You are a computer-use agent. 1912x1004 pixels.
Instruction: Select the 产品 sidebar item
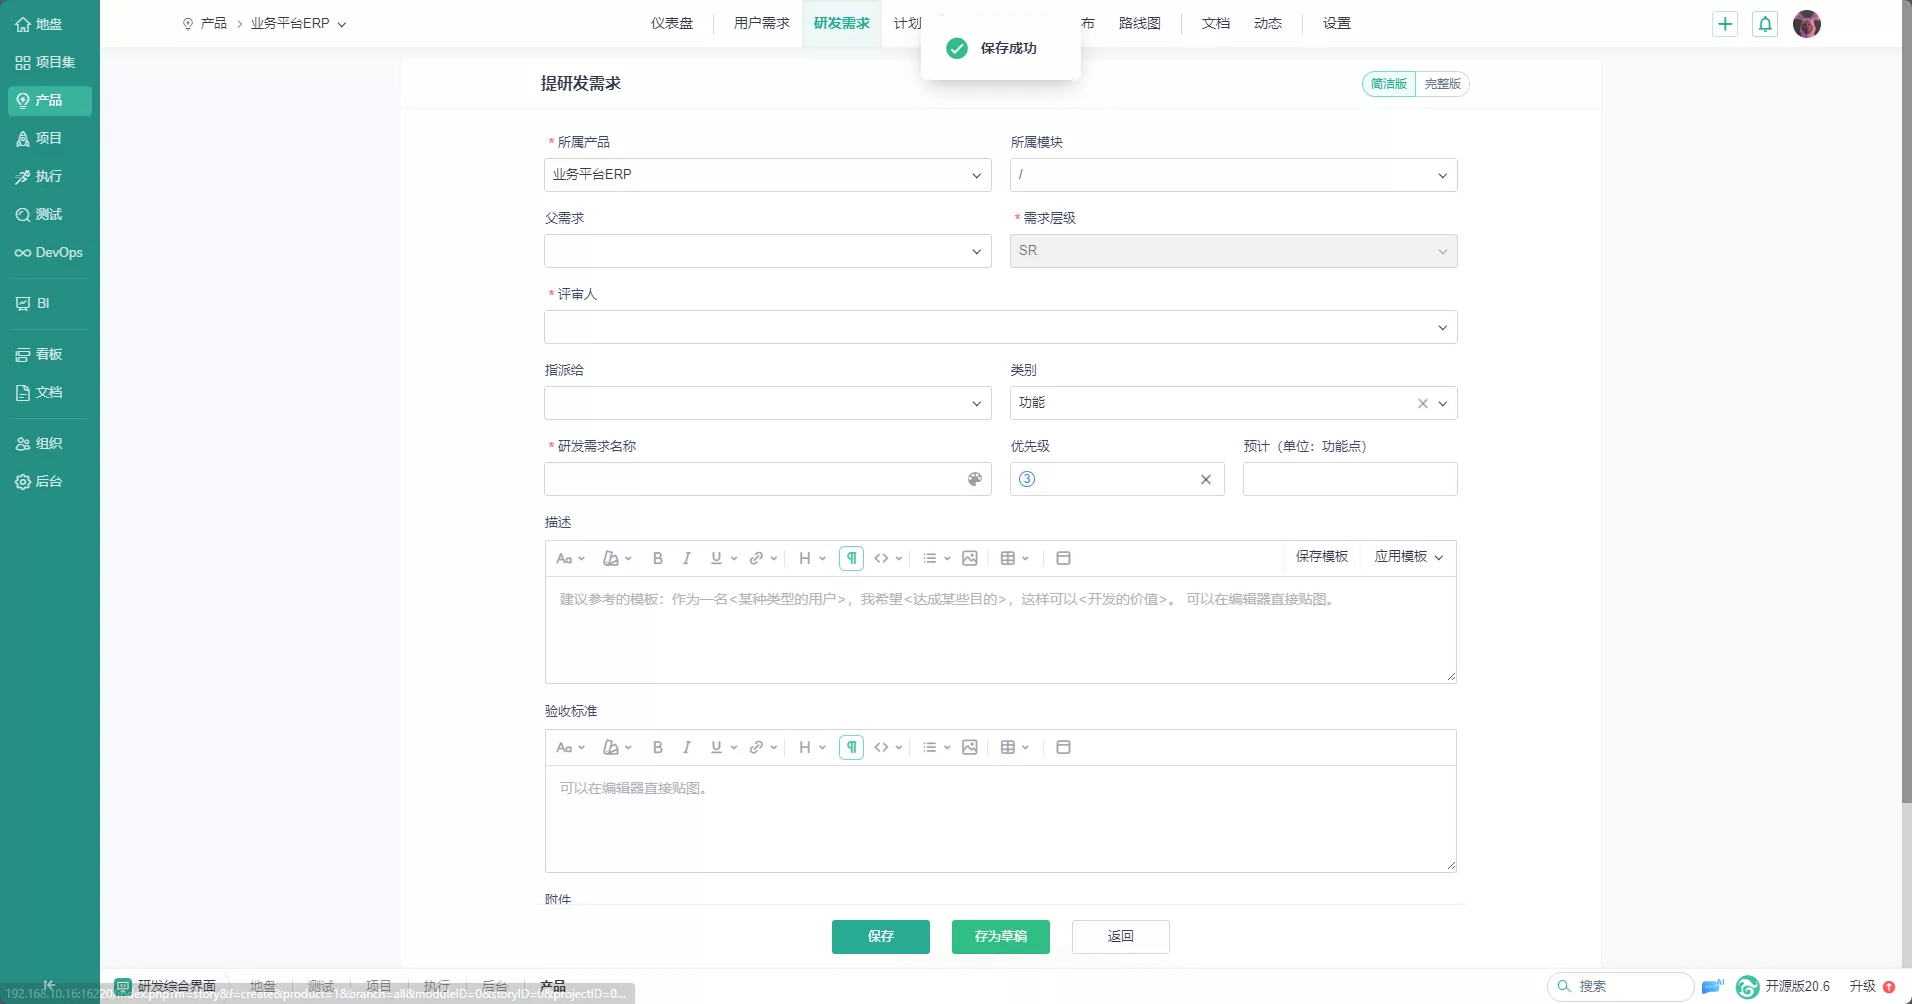click(x=49, y=100)
